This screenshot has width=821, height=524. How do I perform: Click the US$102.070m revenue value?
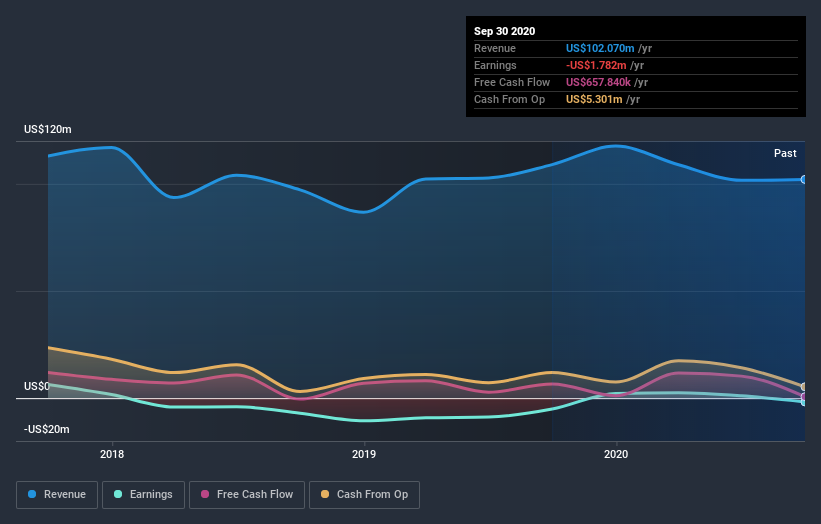click(600, 48)
